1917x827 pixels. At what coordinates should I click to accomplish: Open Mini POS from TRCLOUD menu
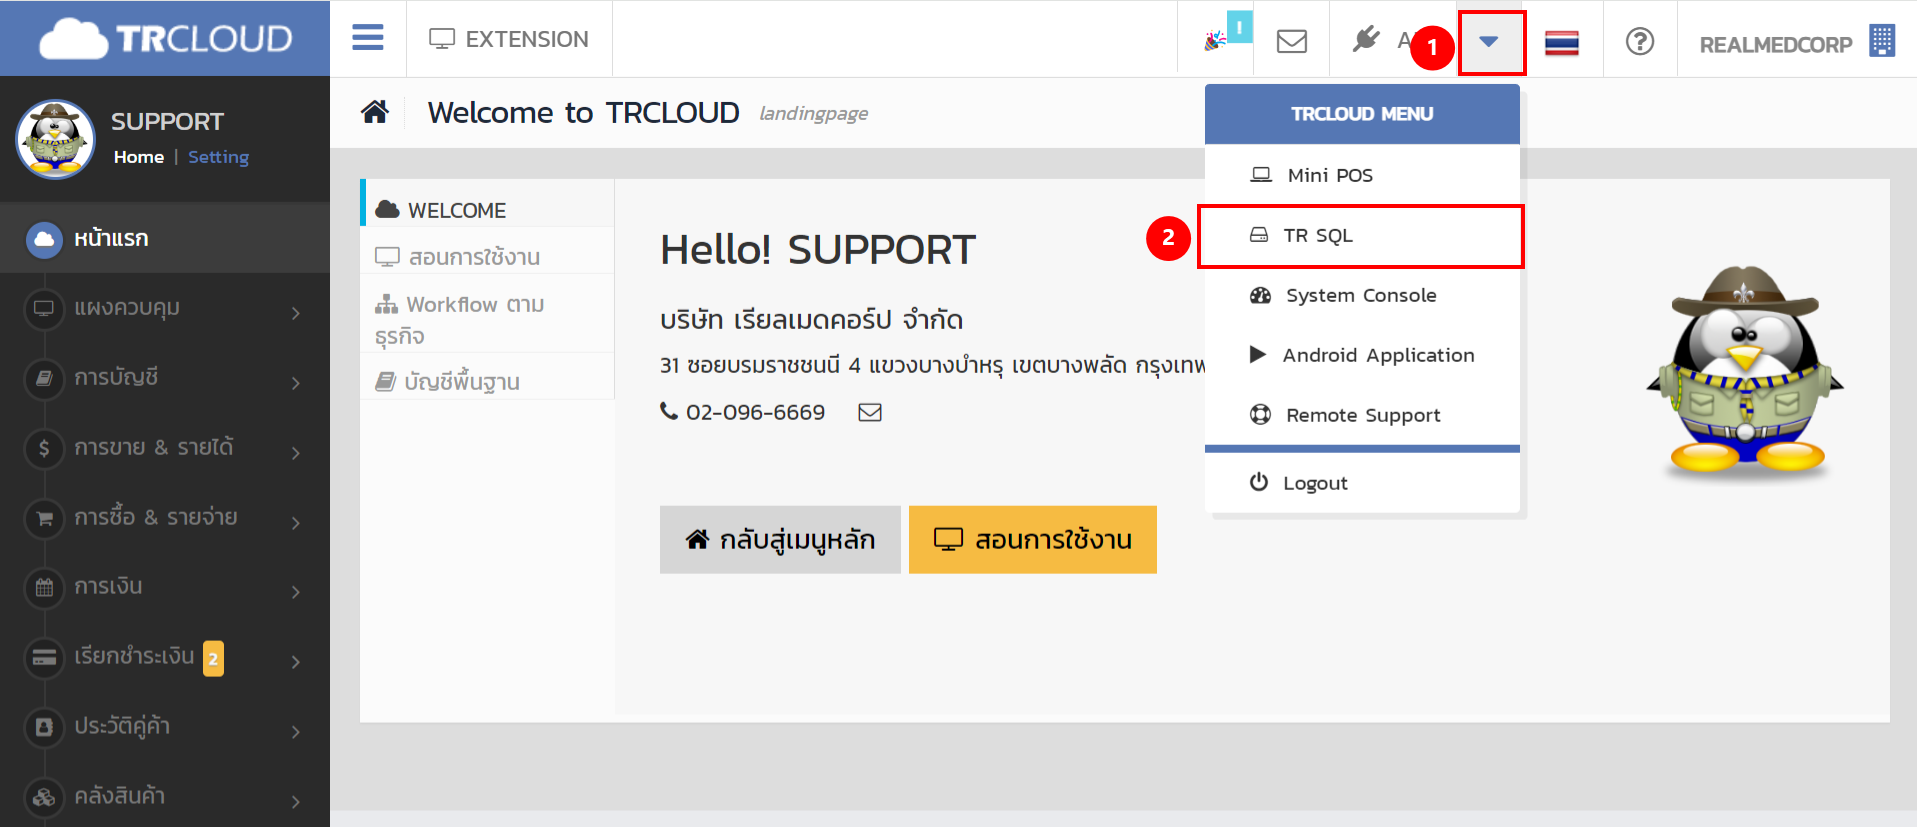point(1362,175)
